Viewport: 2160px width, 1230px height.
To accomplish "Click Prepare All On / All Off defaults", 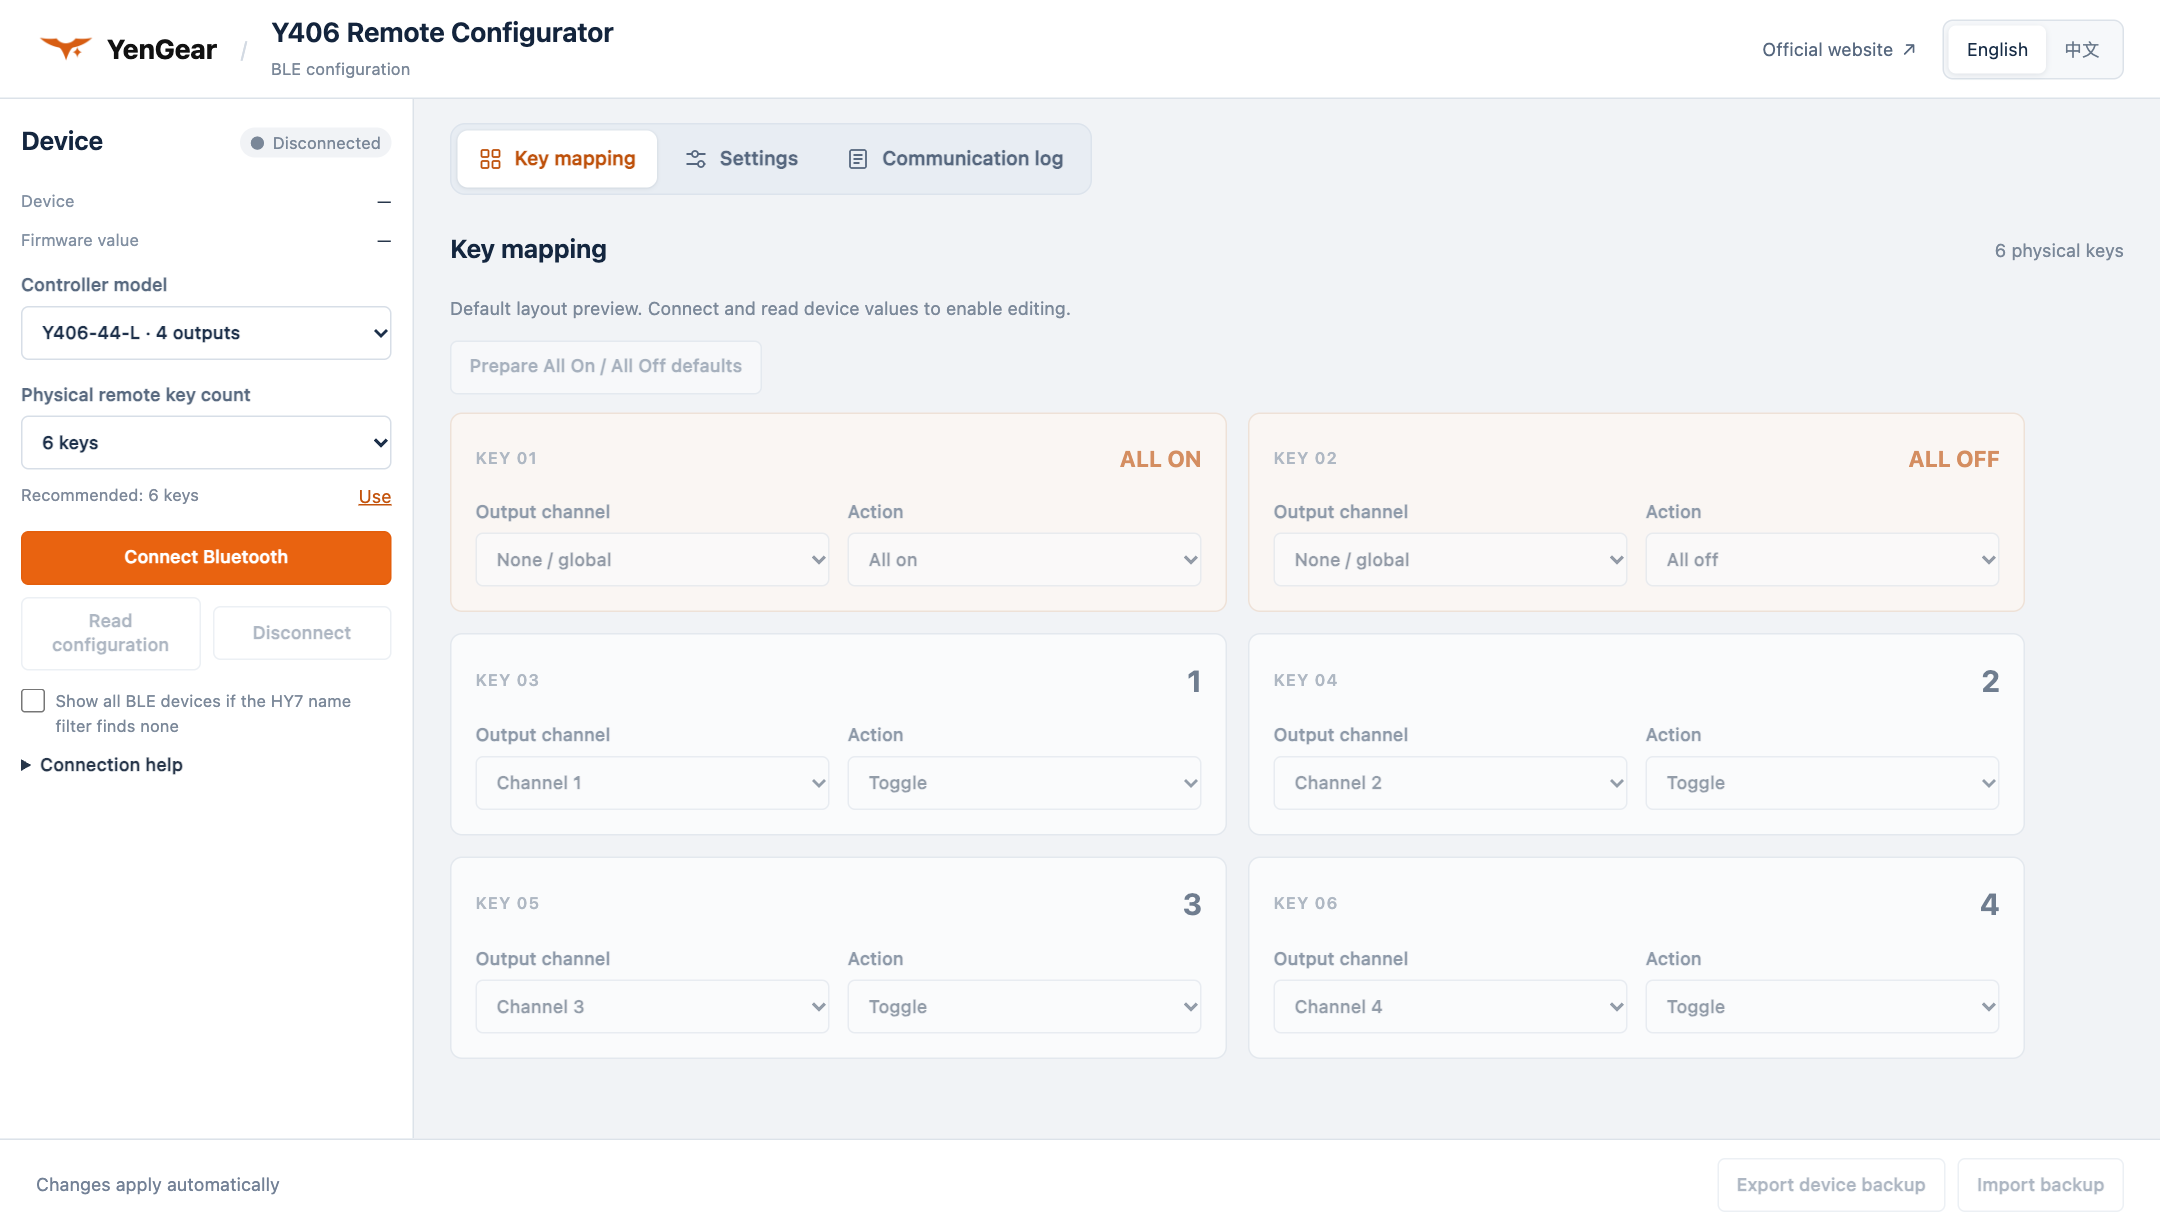I will (606, 367).
